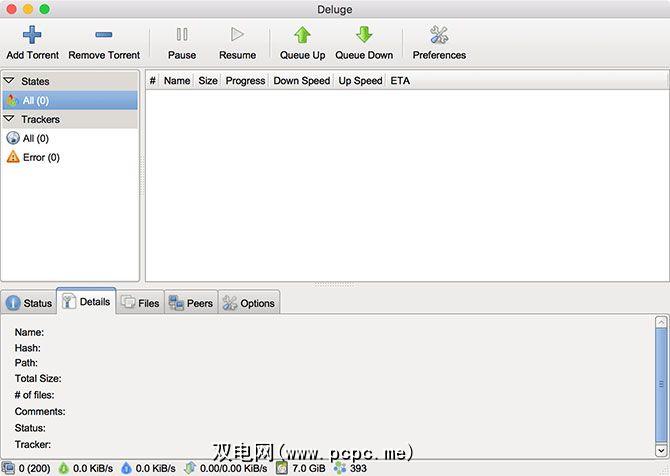The height and width of the screenshot is (476, 670).
Task: Click the details panel scrollbar thumb
Action: (661, 385)
